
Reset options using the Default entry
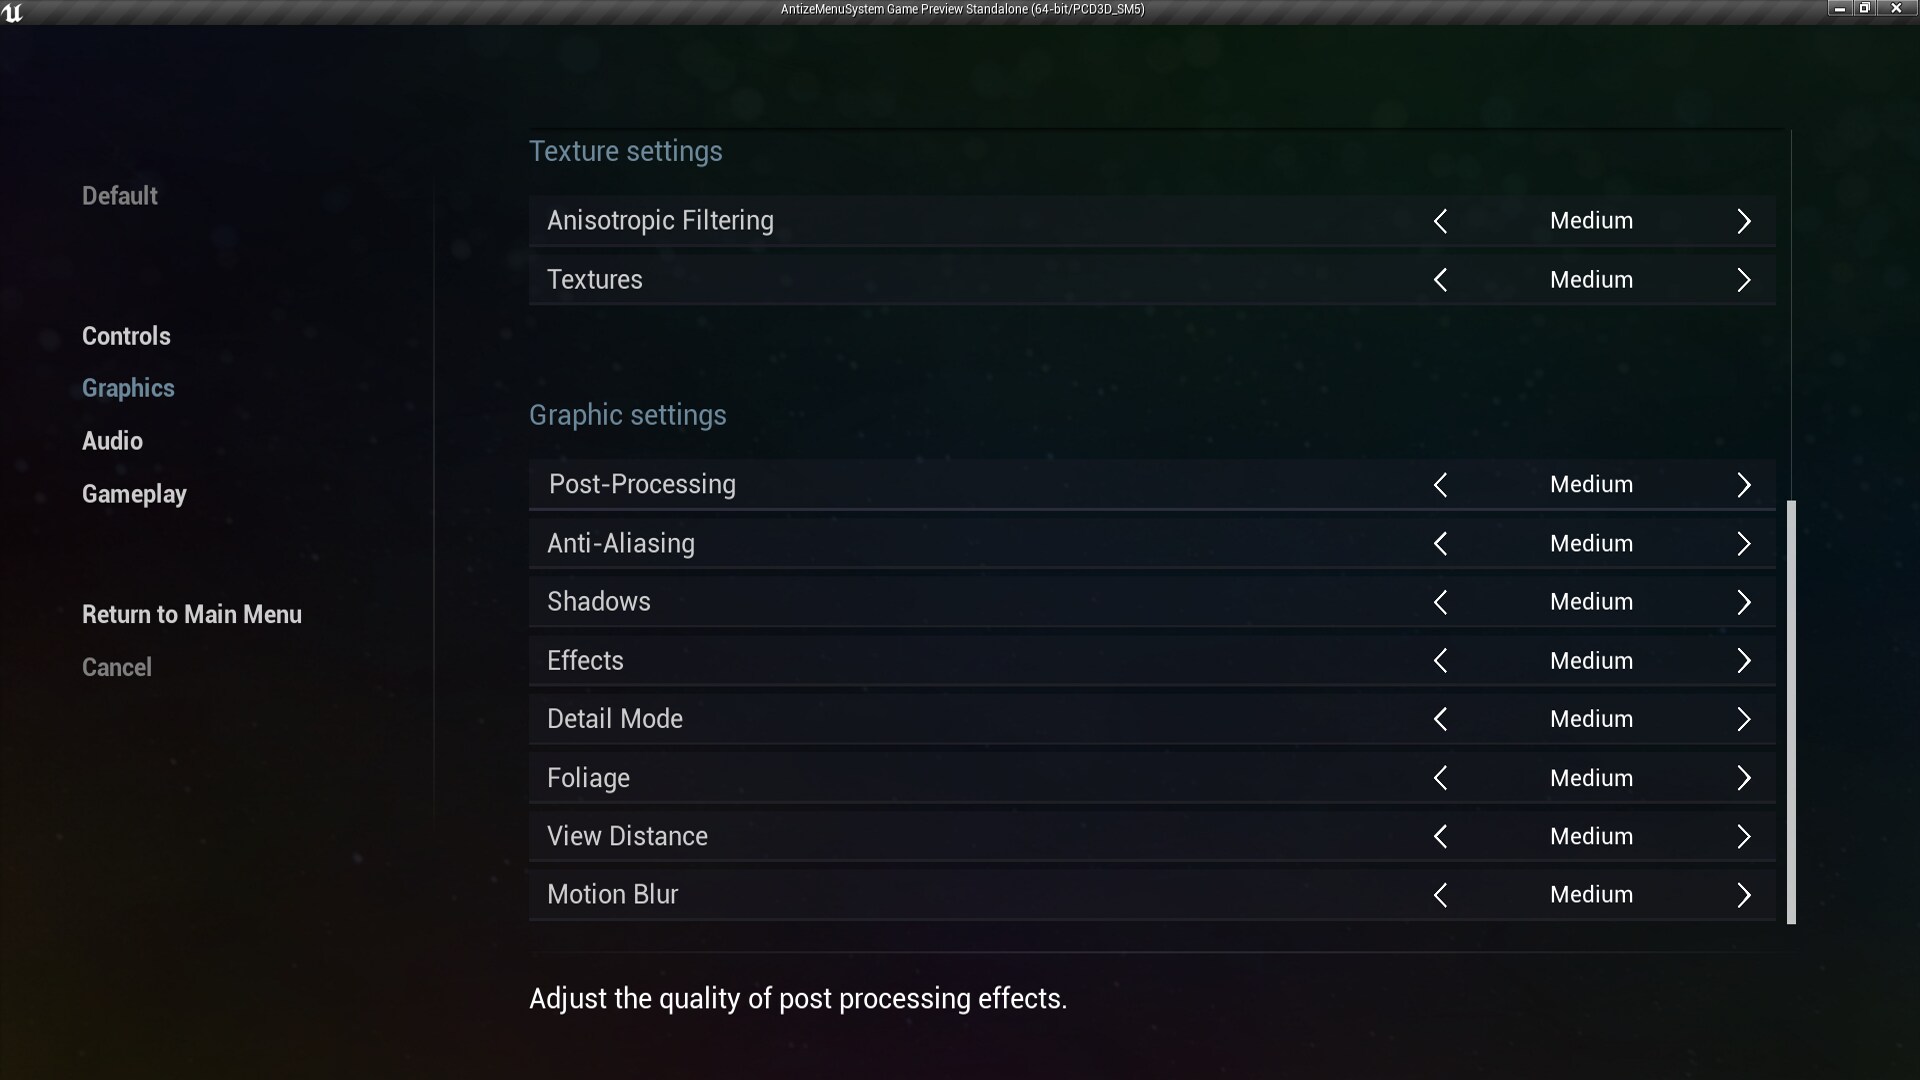(x=119, y=195)
